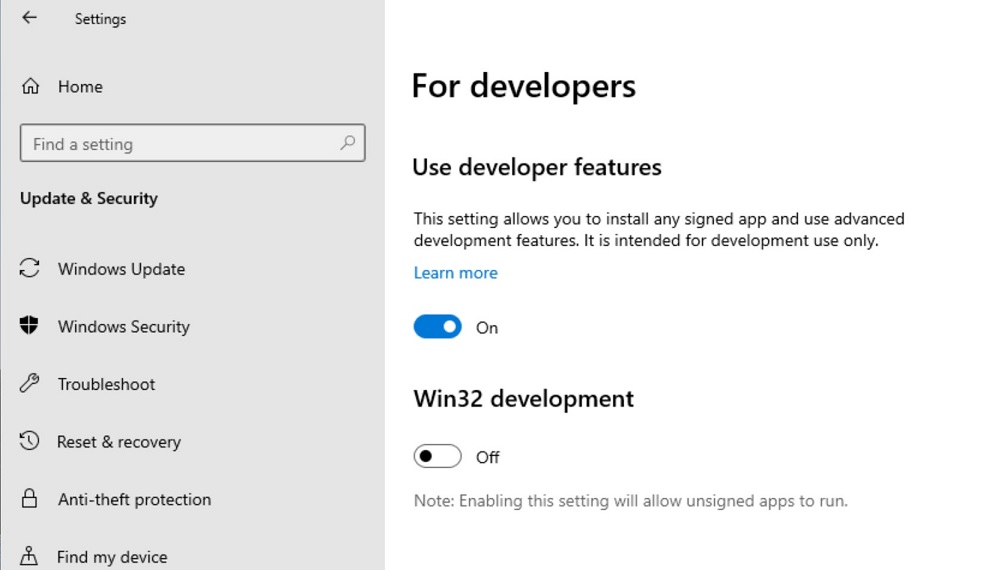Click the Find a setting search box

pos(180,144)
